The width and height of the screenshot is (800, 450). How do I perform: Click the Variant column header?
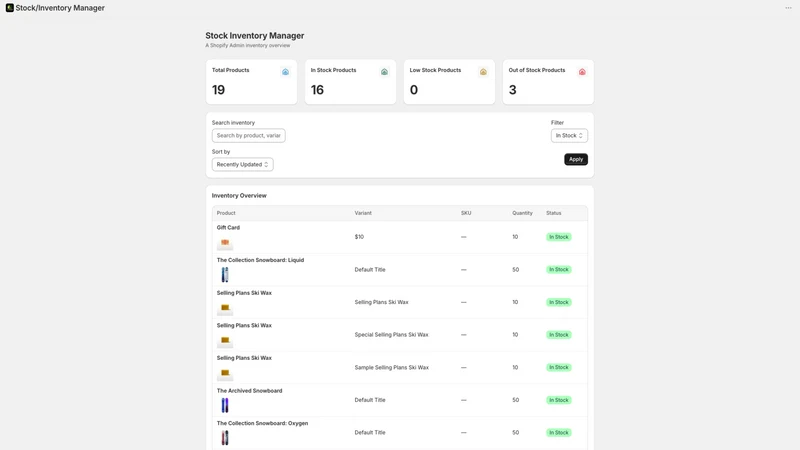(x=363, y=213)
